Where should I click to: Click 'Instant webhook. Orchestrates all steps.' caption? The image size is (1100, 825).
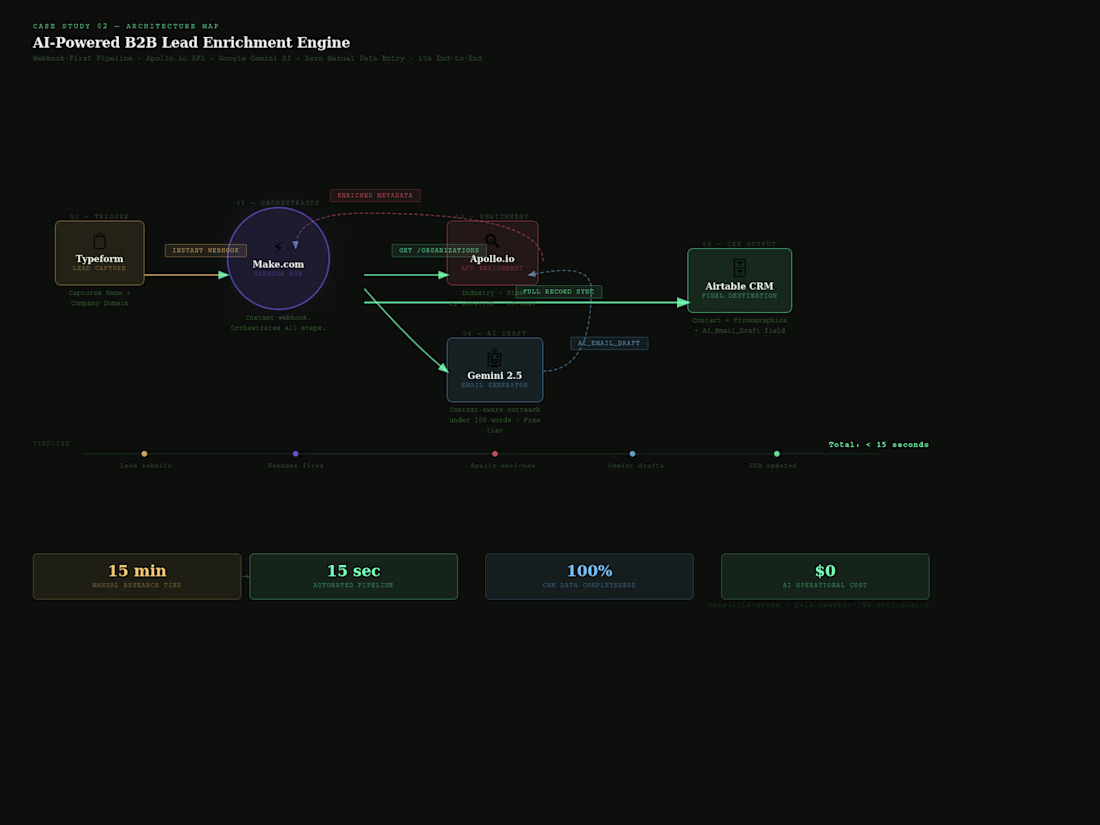(x=279, y=323)
